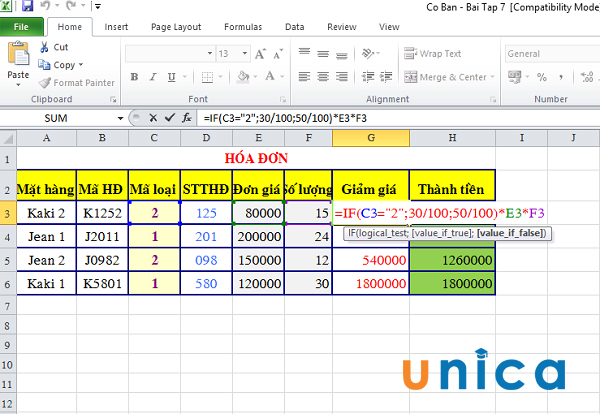Cancel the formula entry with the X icon

pos(155,118)
